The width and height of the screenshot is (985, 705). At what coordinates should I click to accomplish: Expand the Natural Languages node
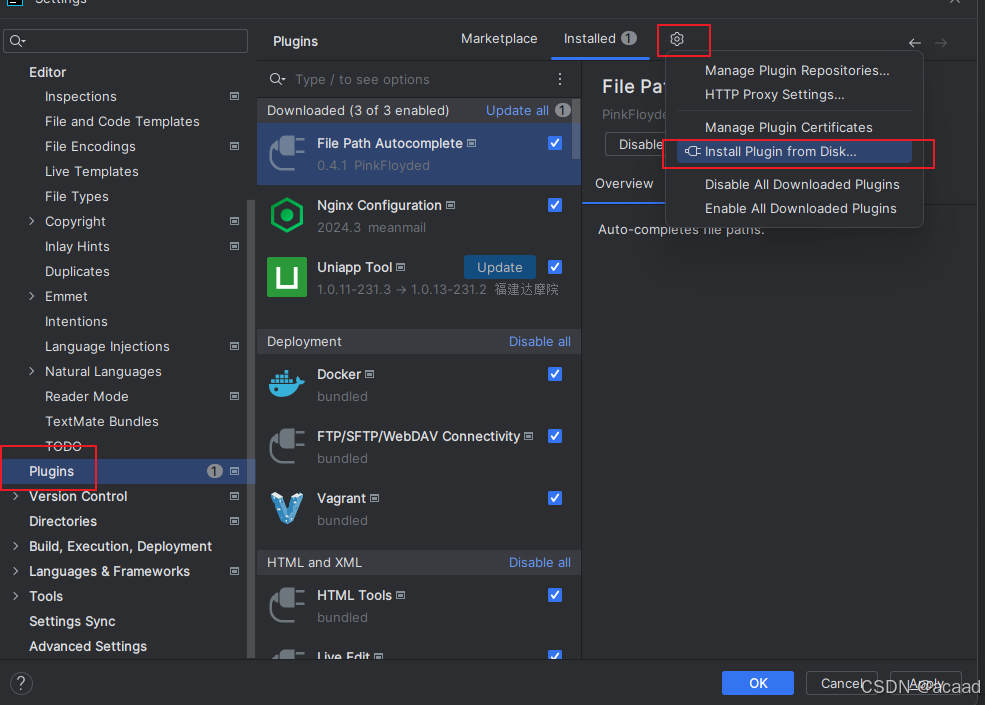coord(31,371)
